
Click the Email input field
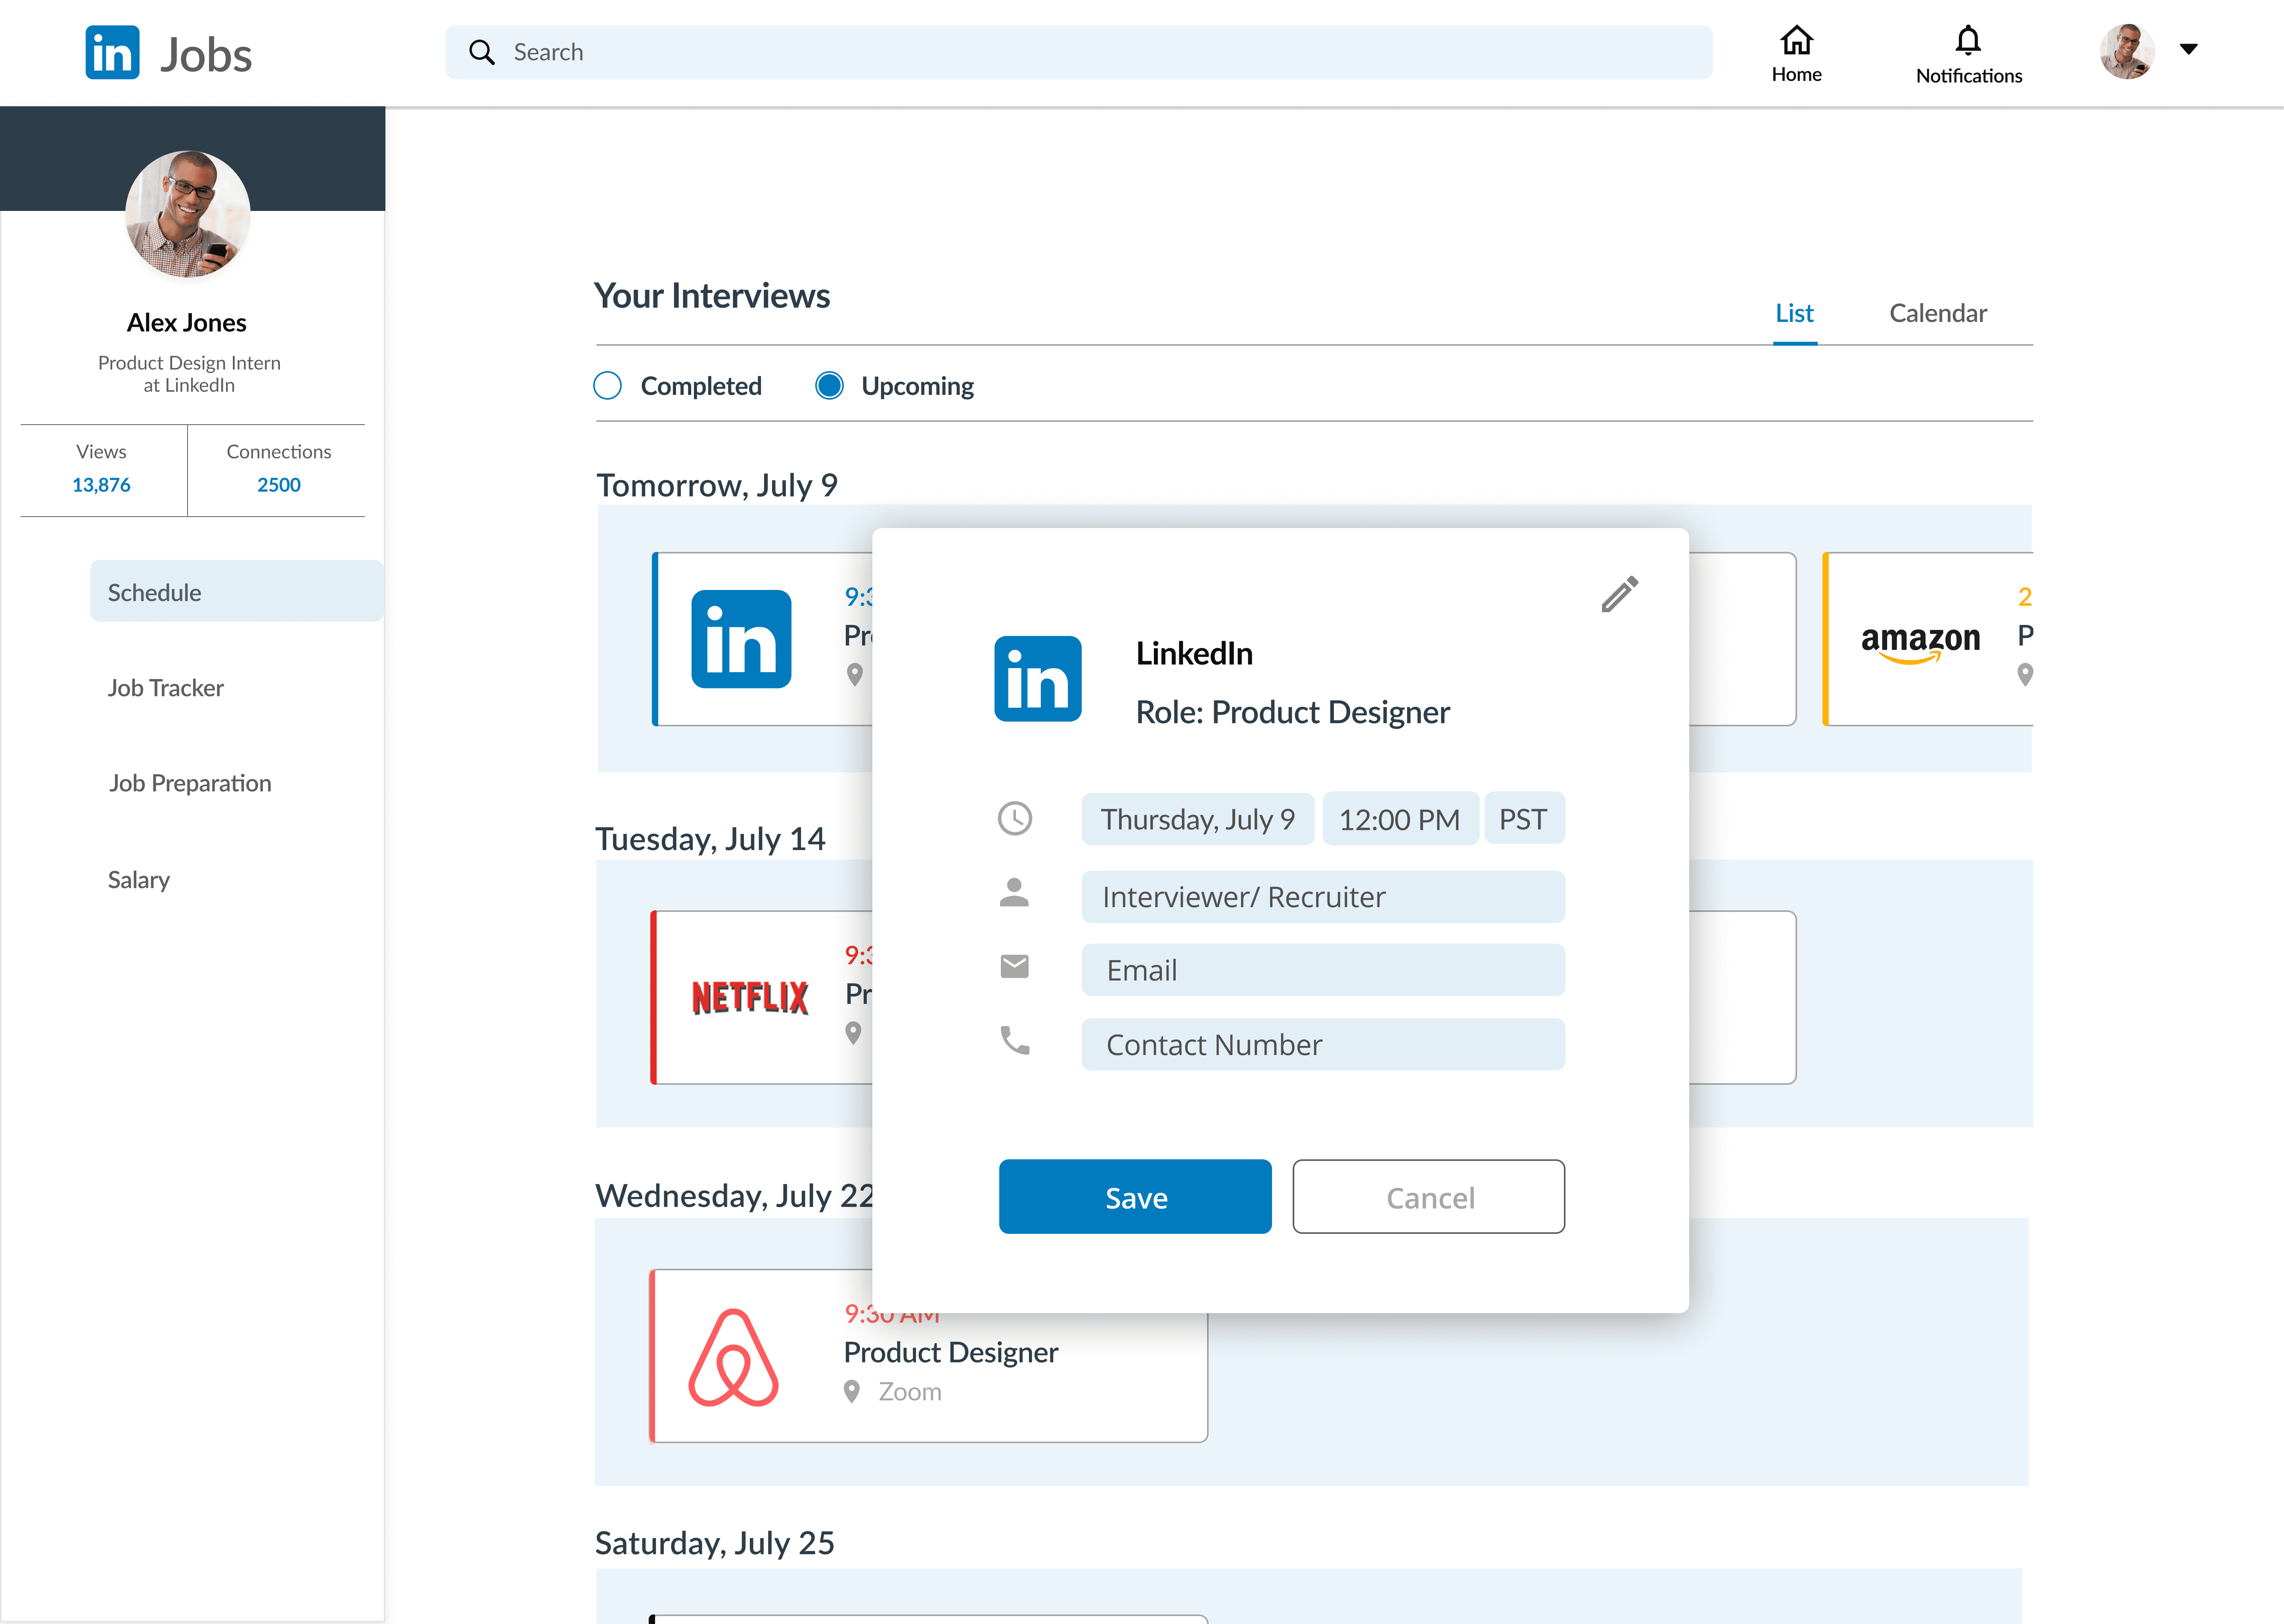1322,970
